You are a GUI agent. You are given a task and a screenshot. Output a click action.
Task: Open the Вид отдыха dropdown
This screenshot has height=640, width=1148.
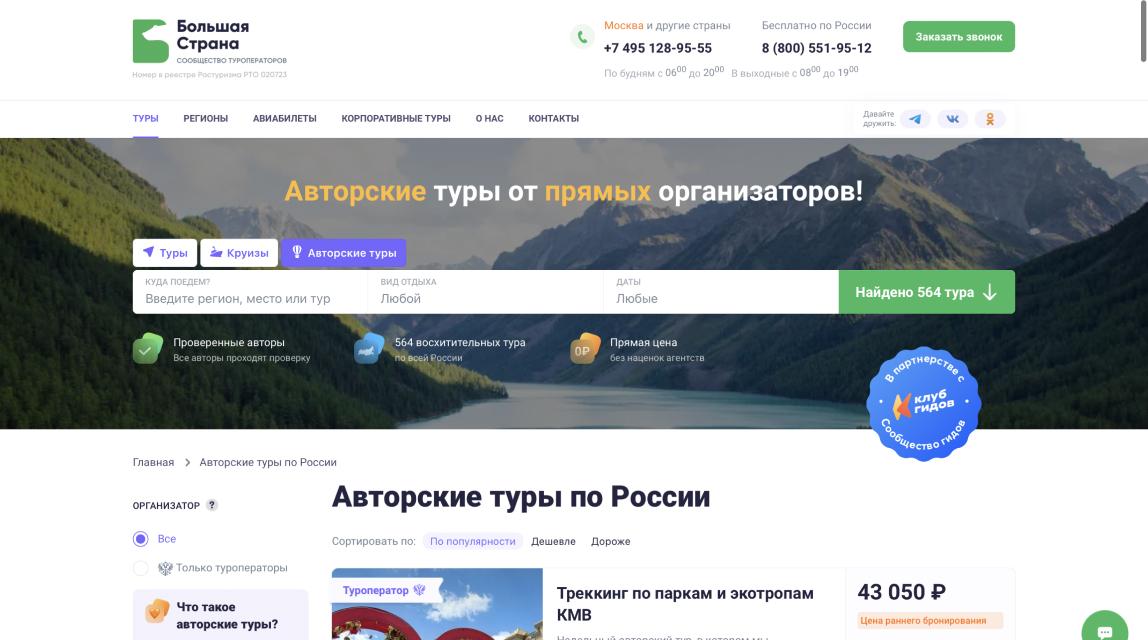pyautogui.click(x=485, y=292)
